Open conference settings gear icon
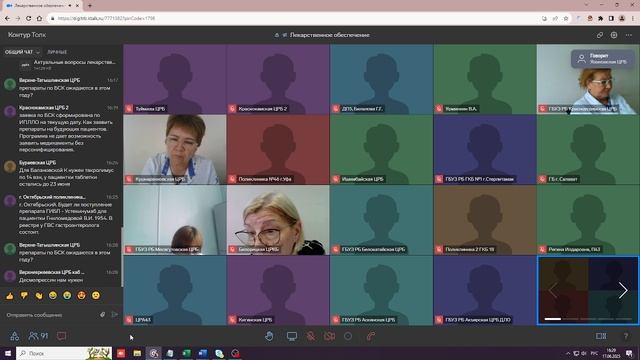Screen dimensions: 640x360 coord(614,35)
